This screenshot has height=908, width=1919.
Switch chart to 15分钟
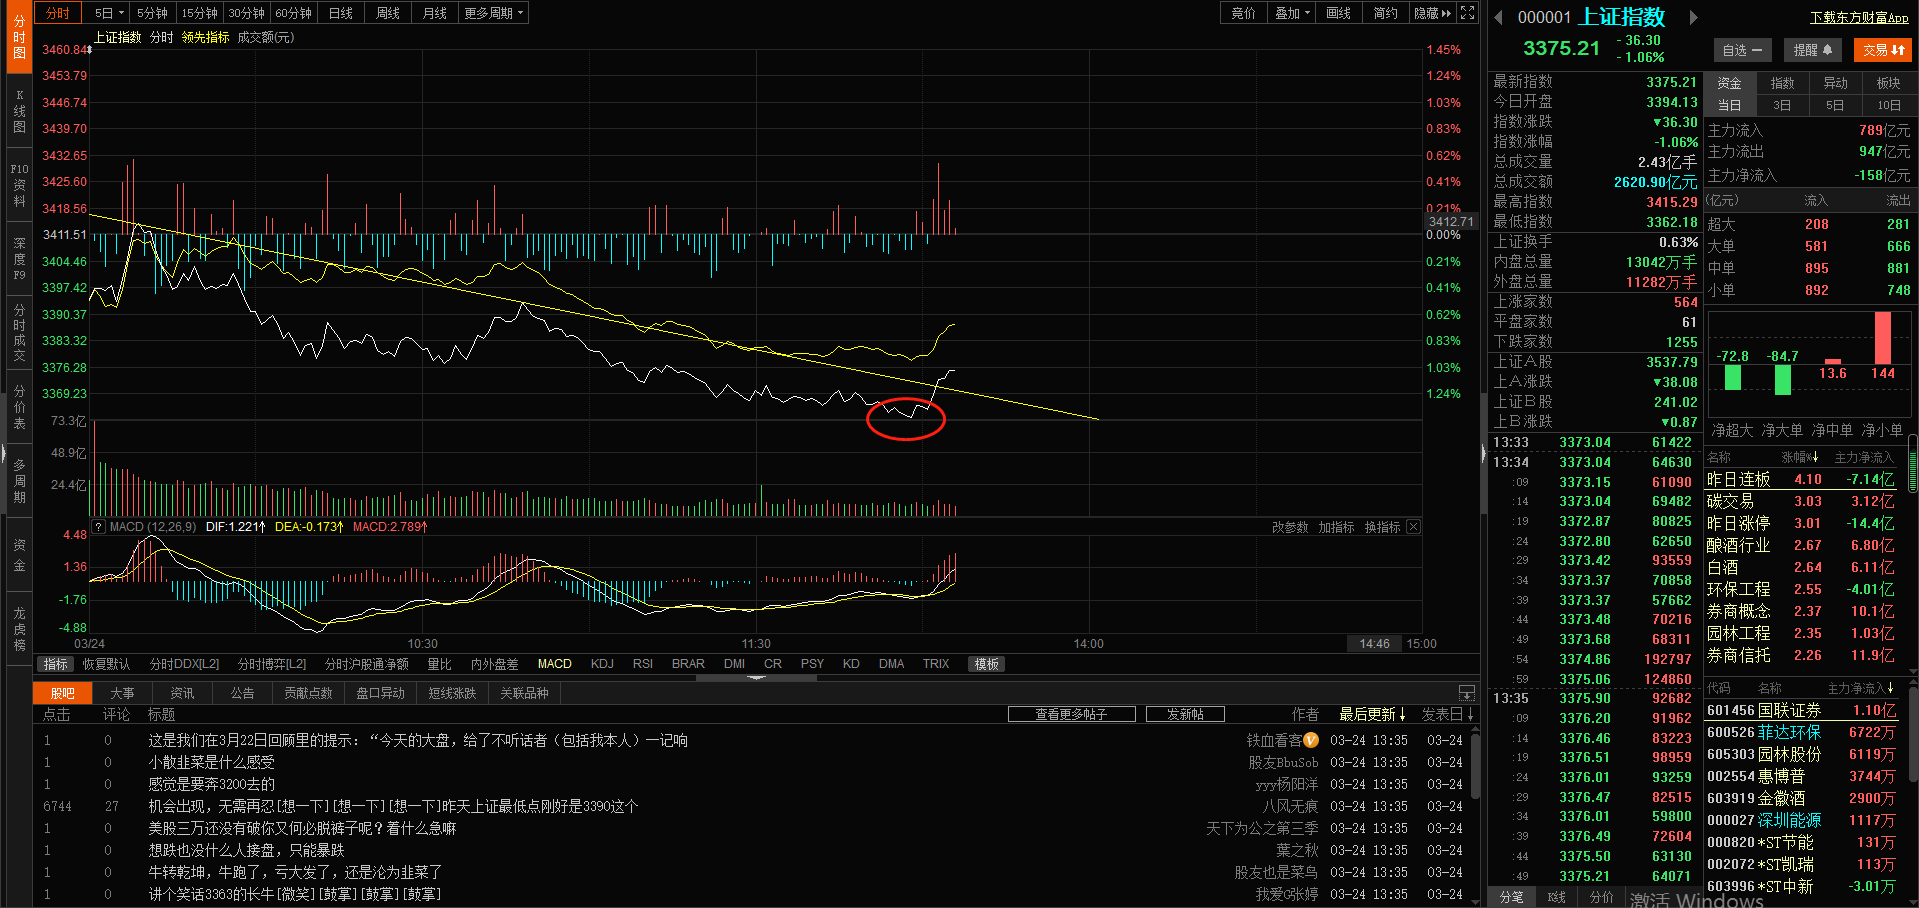(x=199, y=13)
